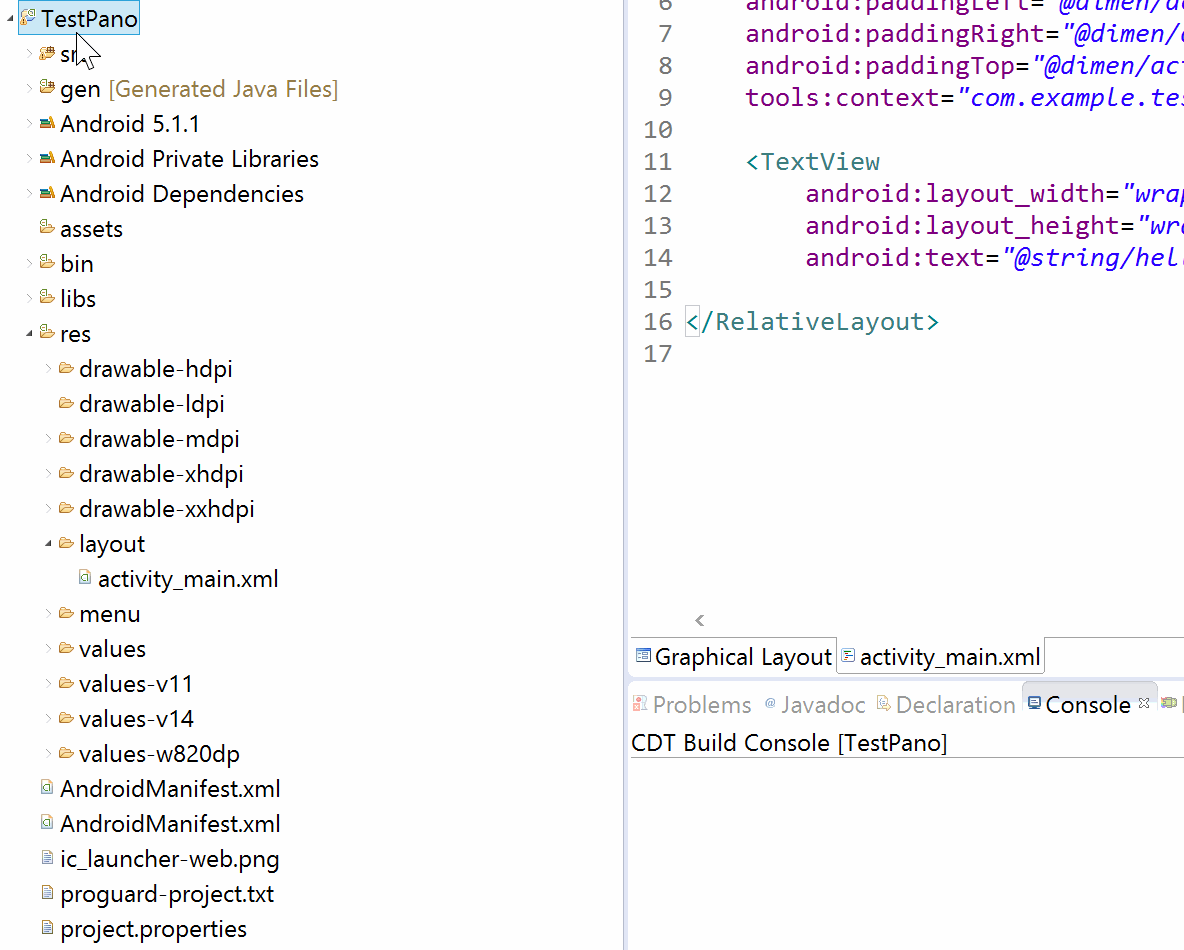Viewport: 1184px width, 950px height.
Task: Open the Problems tab
Action: [x=692, y=705]
